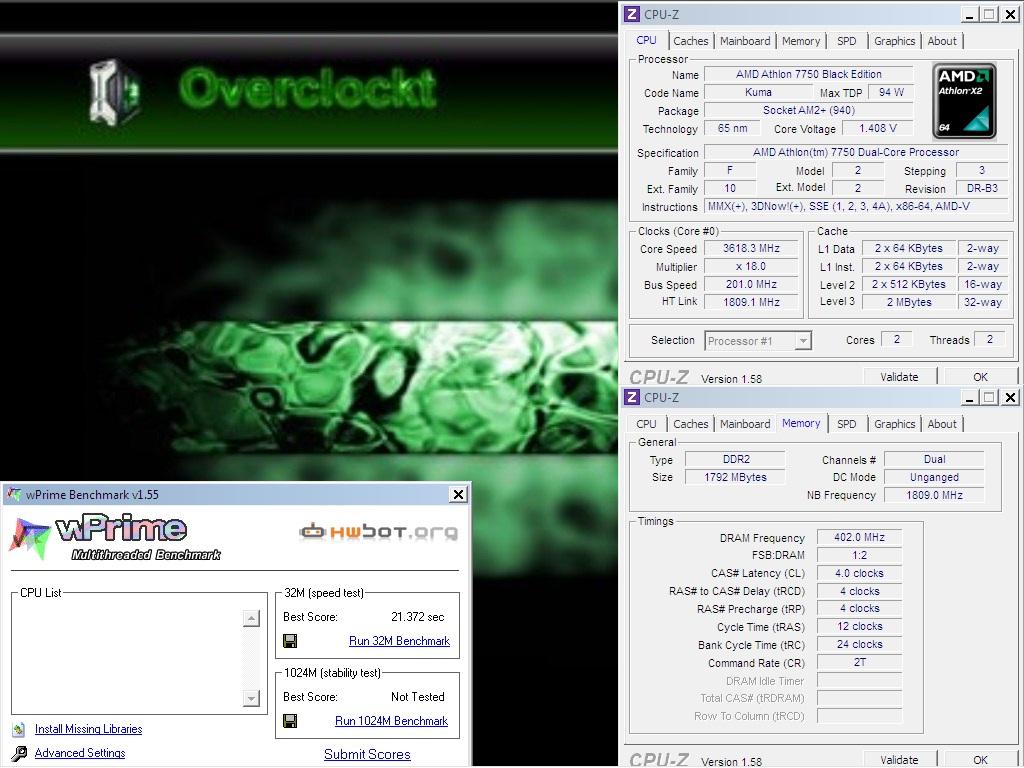Click the NB Frequency value 1809.0 MHz
Screen dimensions: 1024x768
[934, 495]
